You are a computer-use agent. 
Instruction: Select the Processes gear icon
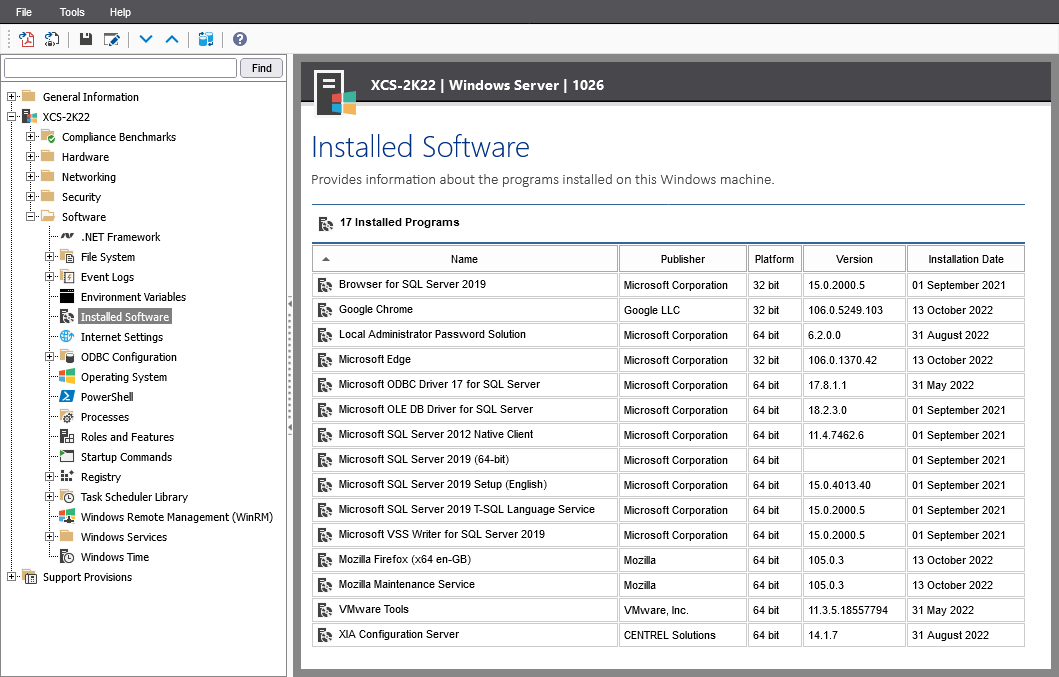point(67,417)
